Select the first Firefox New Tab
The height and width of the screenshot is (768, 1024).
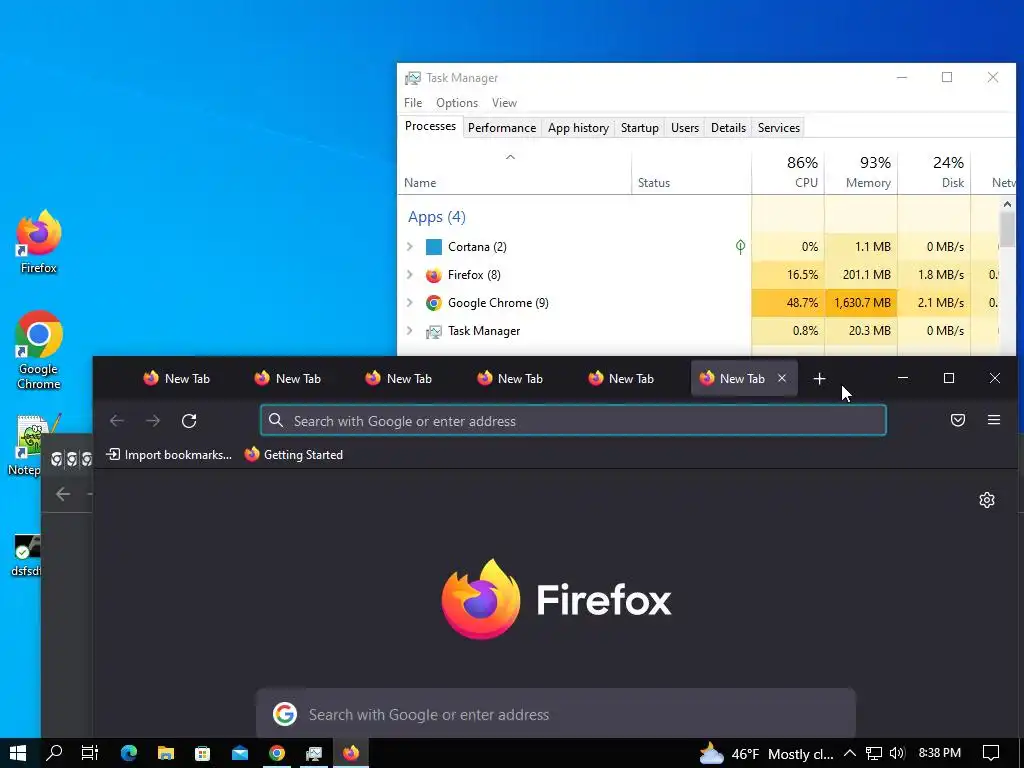tap(177, 379)
